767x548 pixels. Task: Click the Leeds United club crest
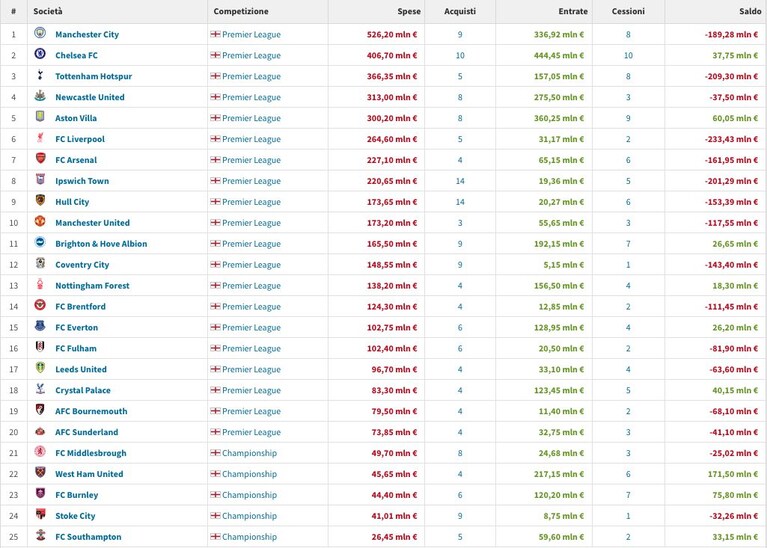(x=40, y=367)
